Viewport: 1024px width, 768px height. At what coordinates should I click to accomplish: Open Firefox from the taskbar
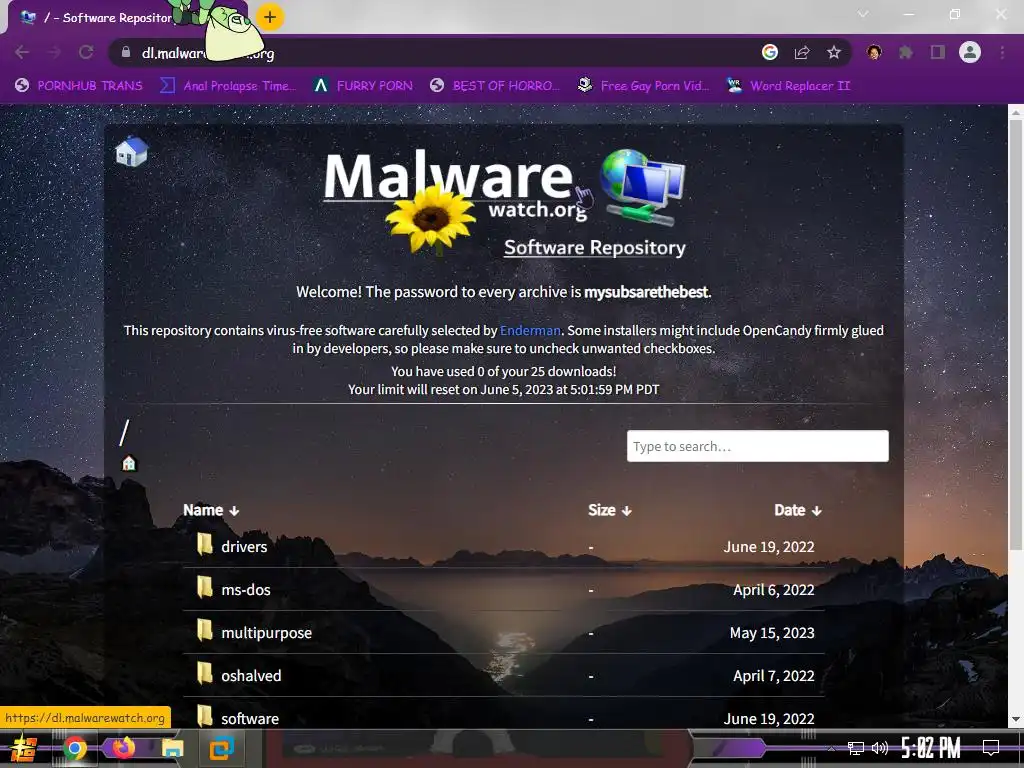point(123,748)
